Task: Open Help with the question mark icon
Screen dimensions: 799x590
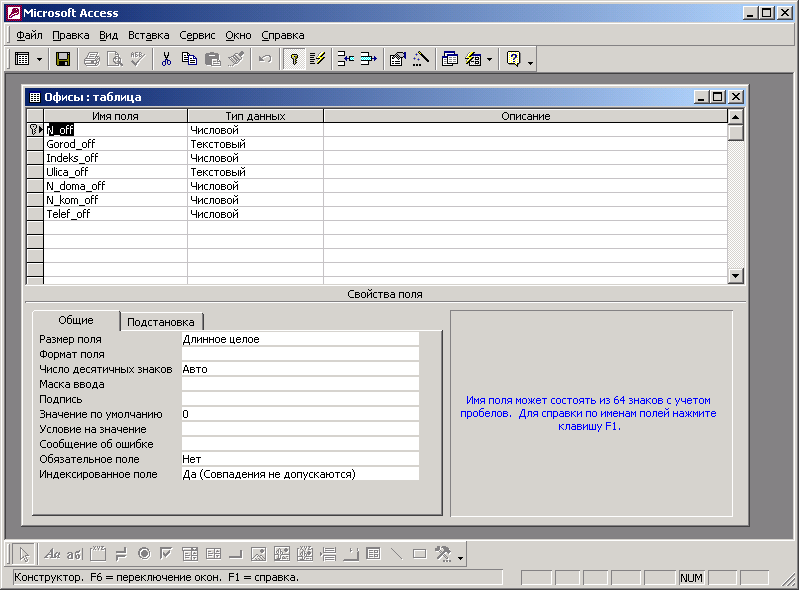Action: [513, 59]
